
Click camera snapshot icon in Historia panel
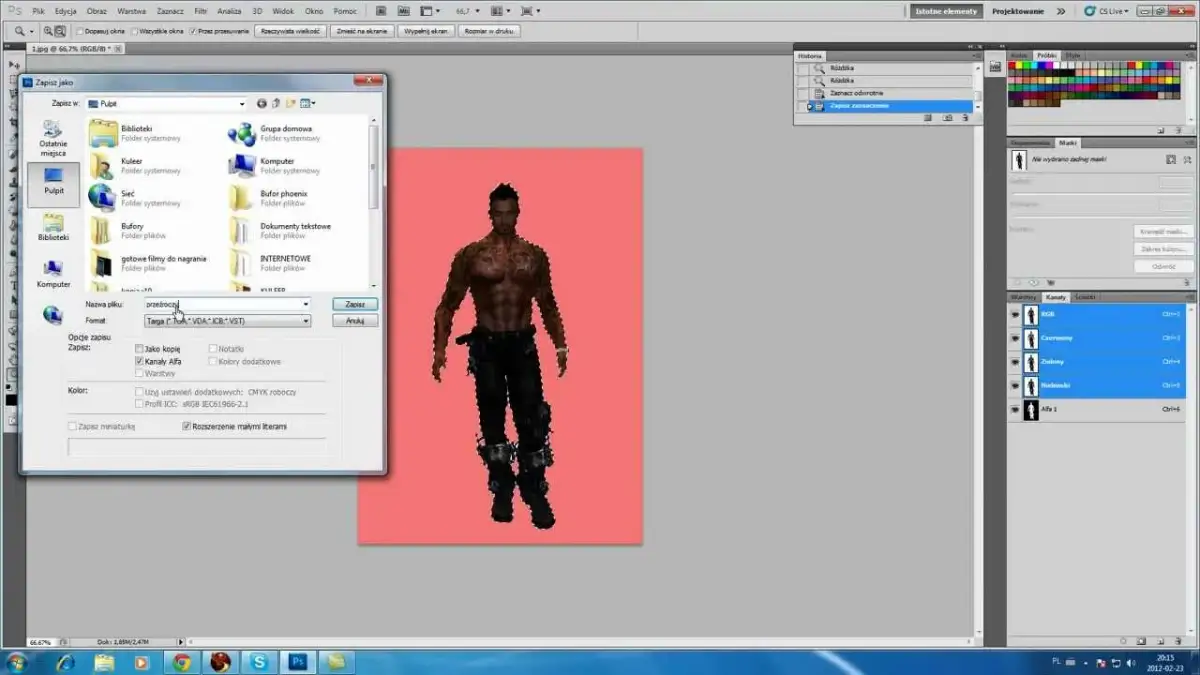tap(946, 117)
